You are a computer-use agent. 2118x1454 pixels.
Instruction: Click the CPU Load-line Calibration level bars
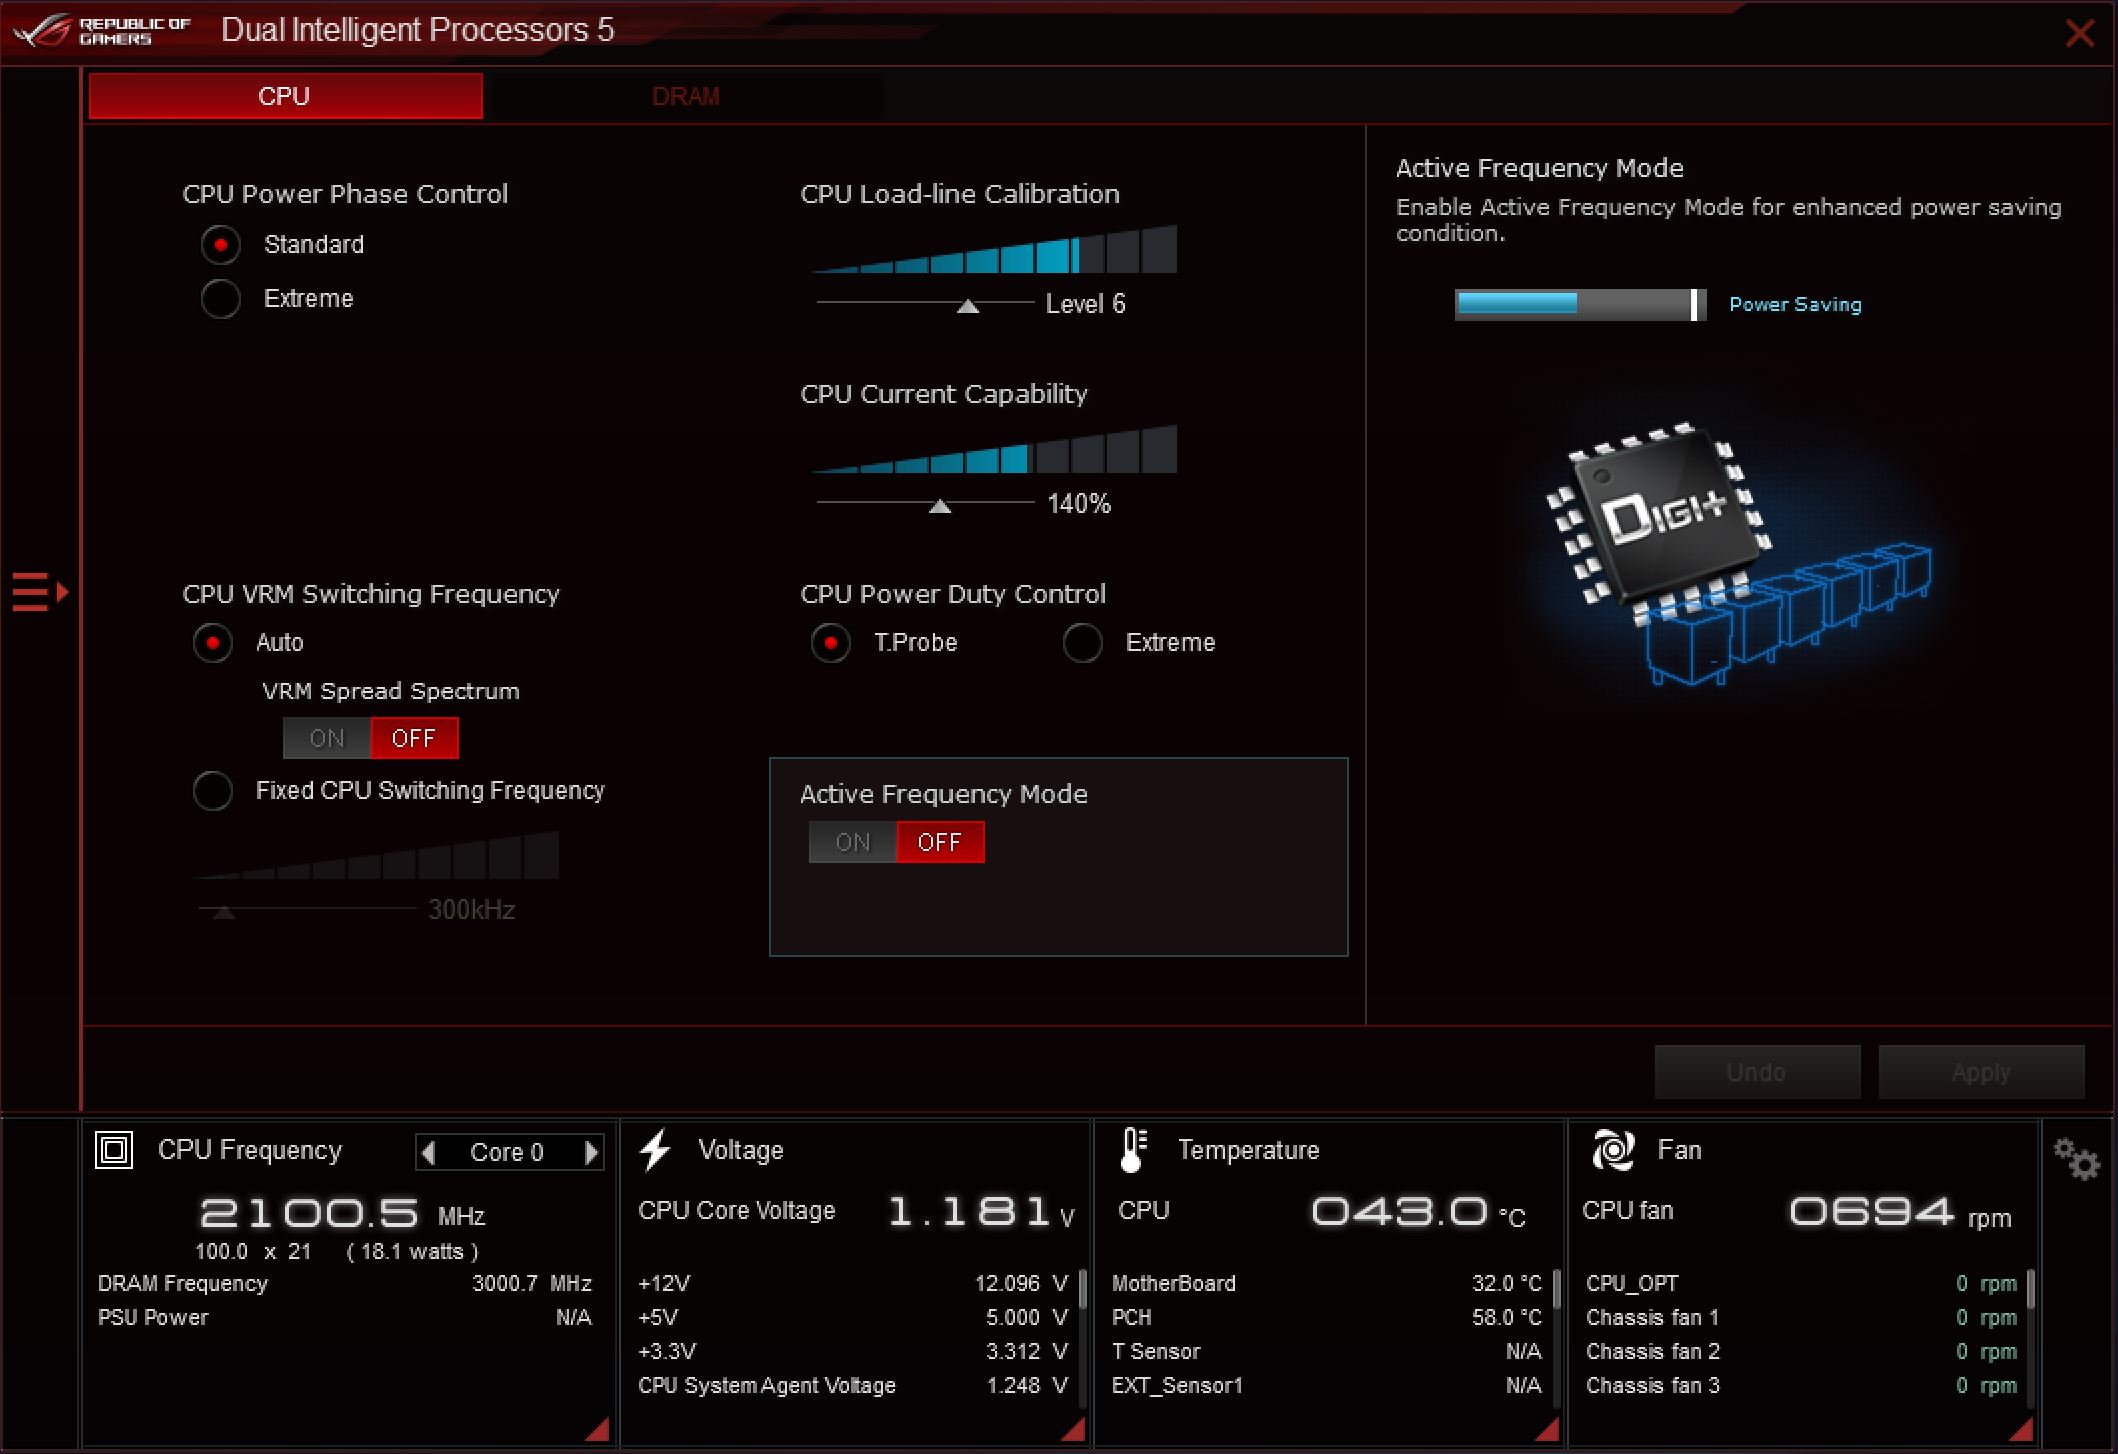tap(993, 249)
